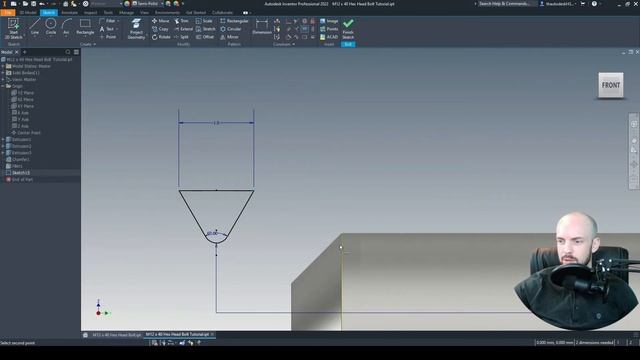
Task: Click the Start 2D Sketch button
Action: point(13,28)
